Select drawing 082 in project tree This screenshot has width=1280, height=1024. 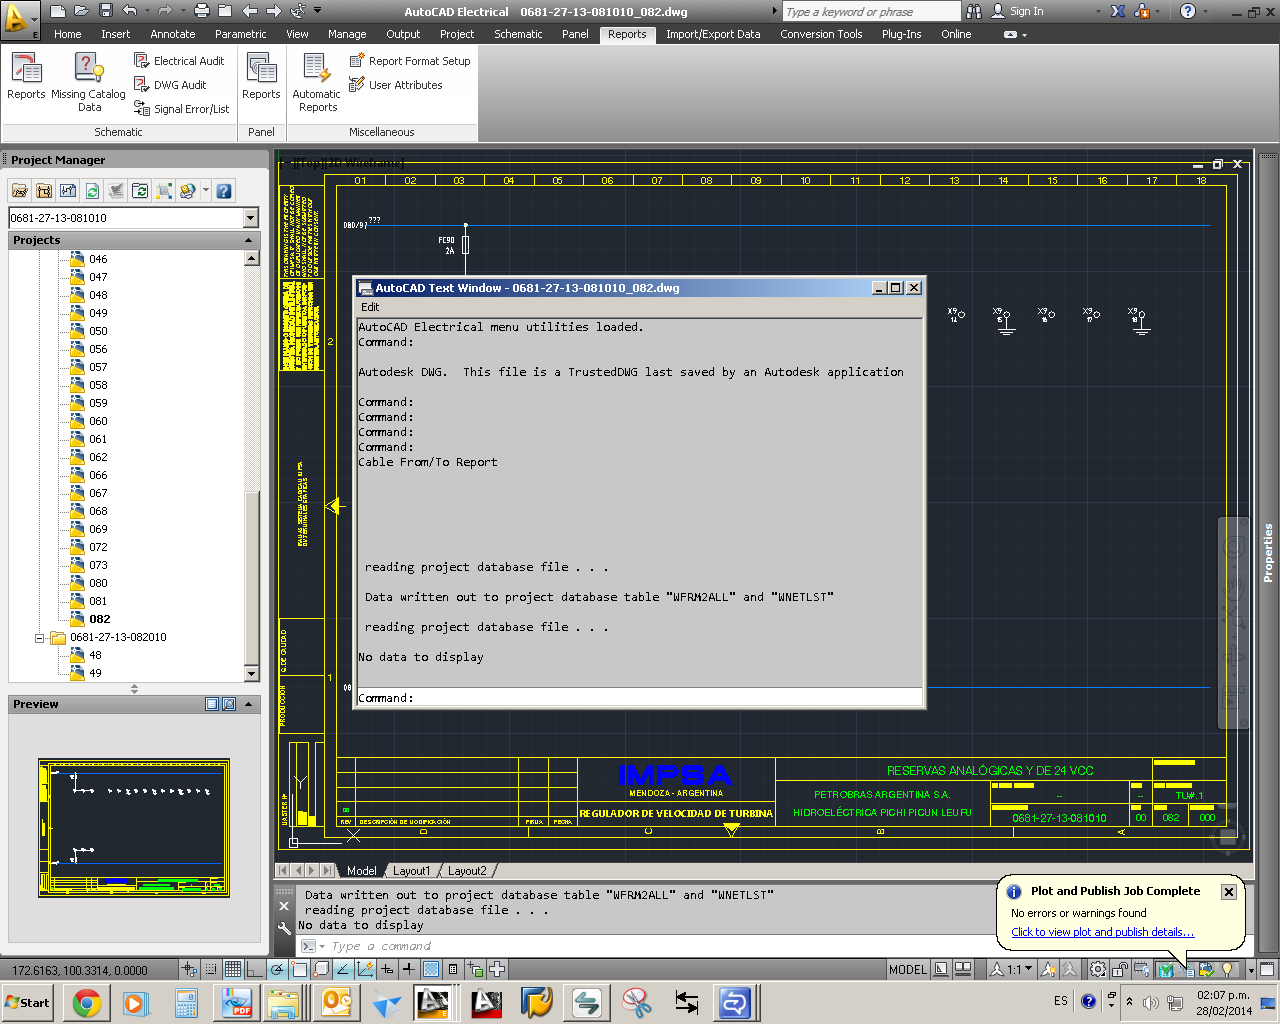tap(100, 619)
